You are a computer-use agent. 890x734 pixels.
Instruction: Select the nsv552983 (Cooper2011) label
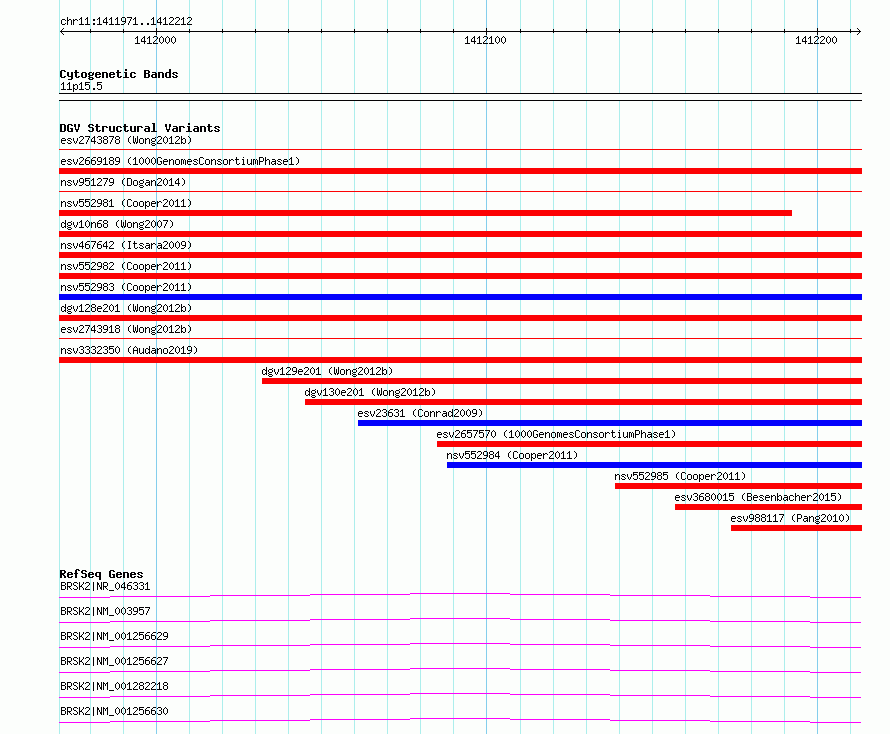coord(126,287)
